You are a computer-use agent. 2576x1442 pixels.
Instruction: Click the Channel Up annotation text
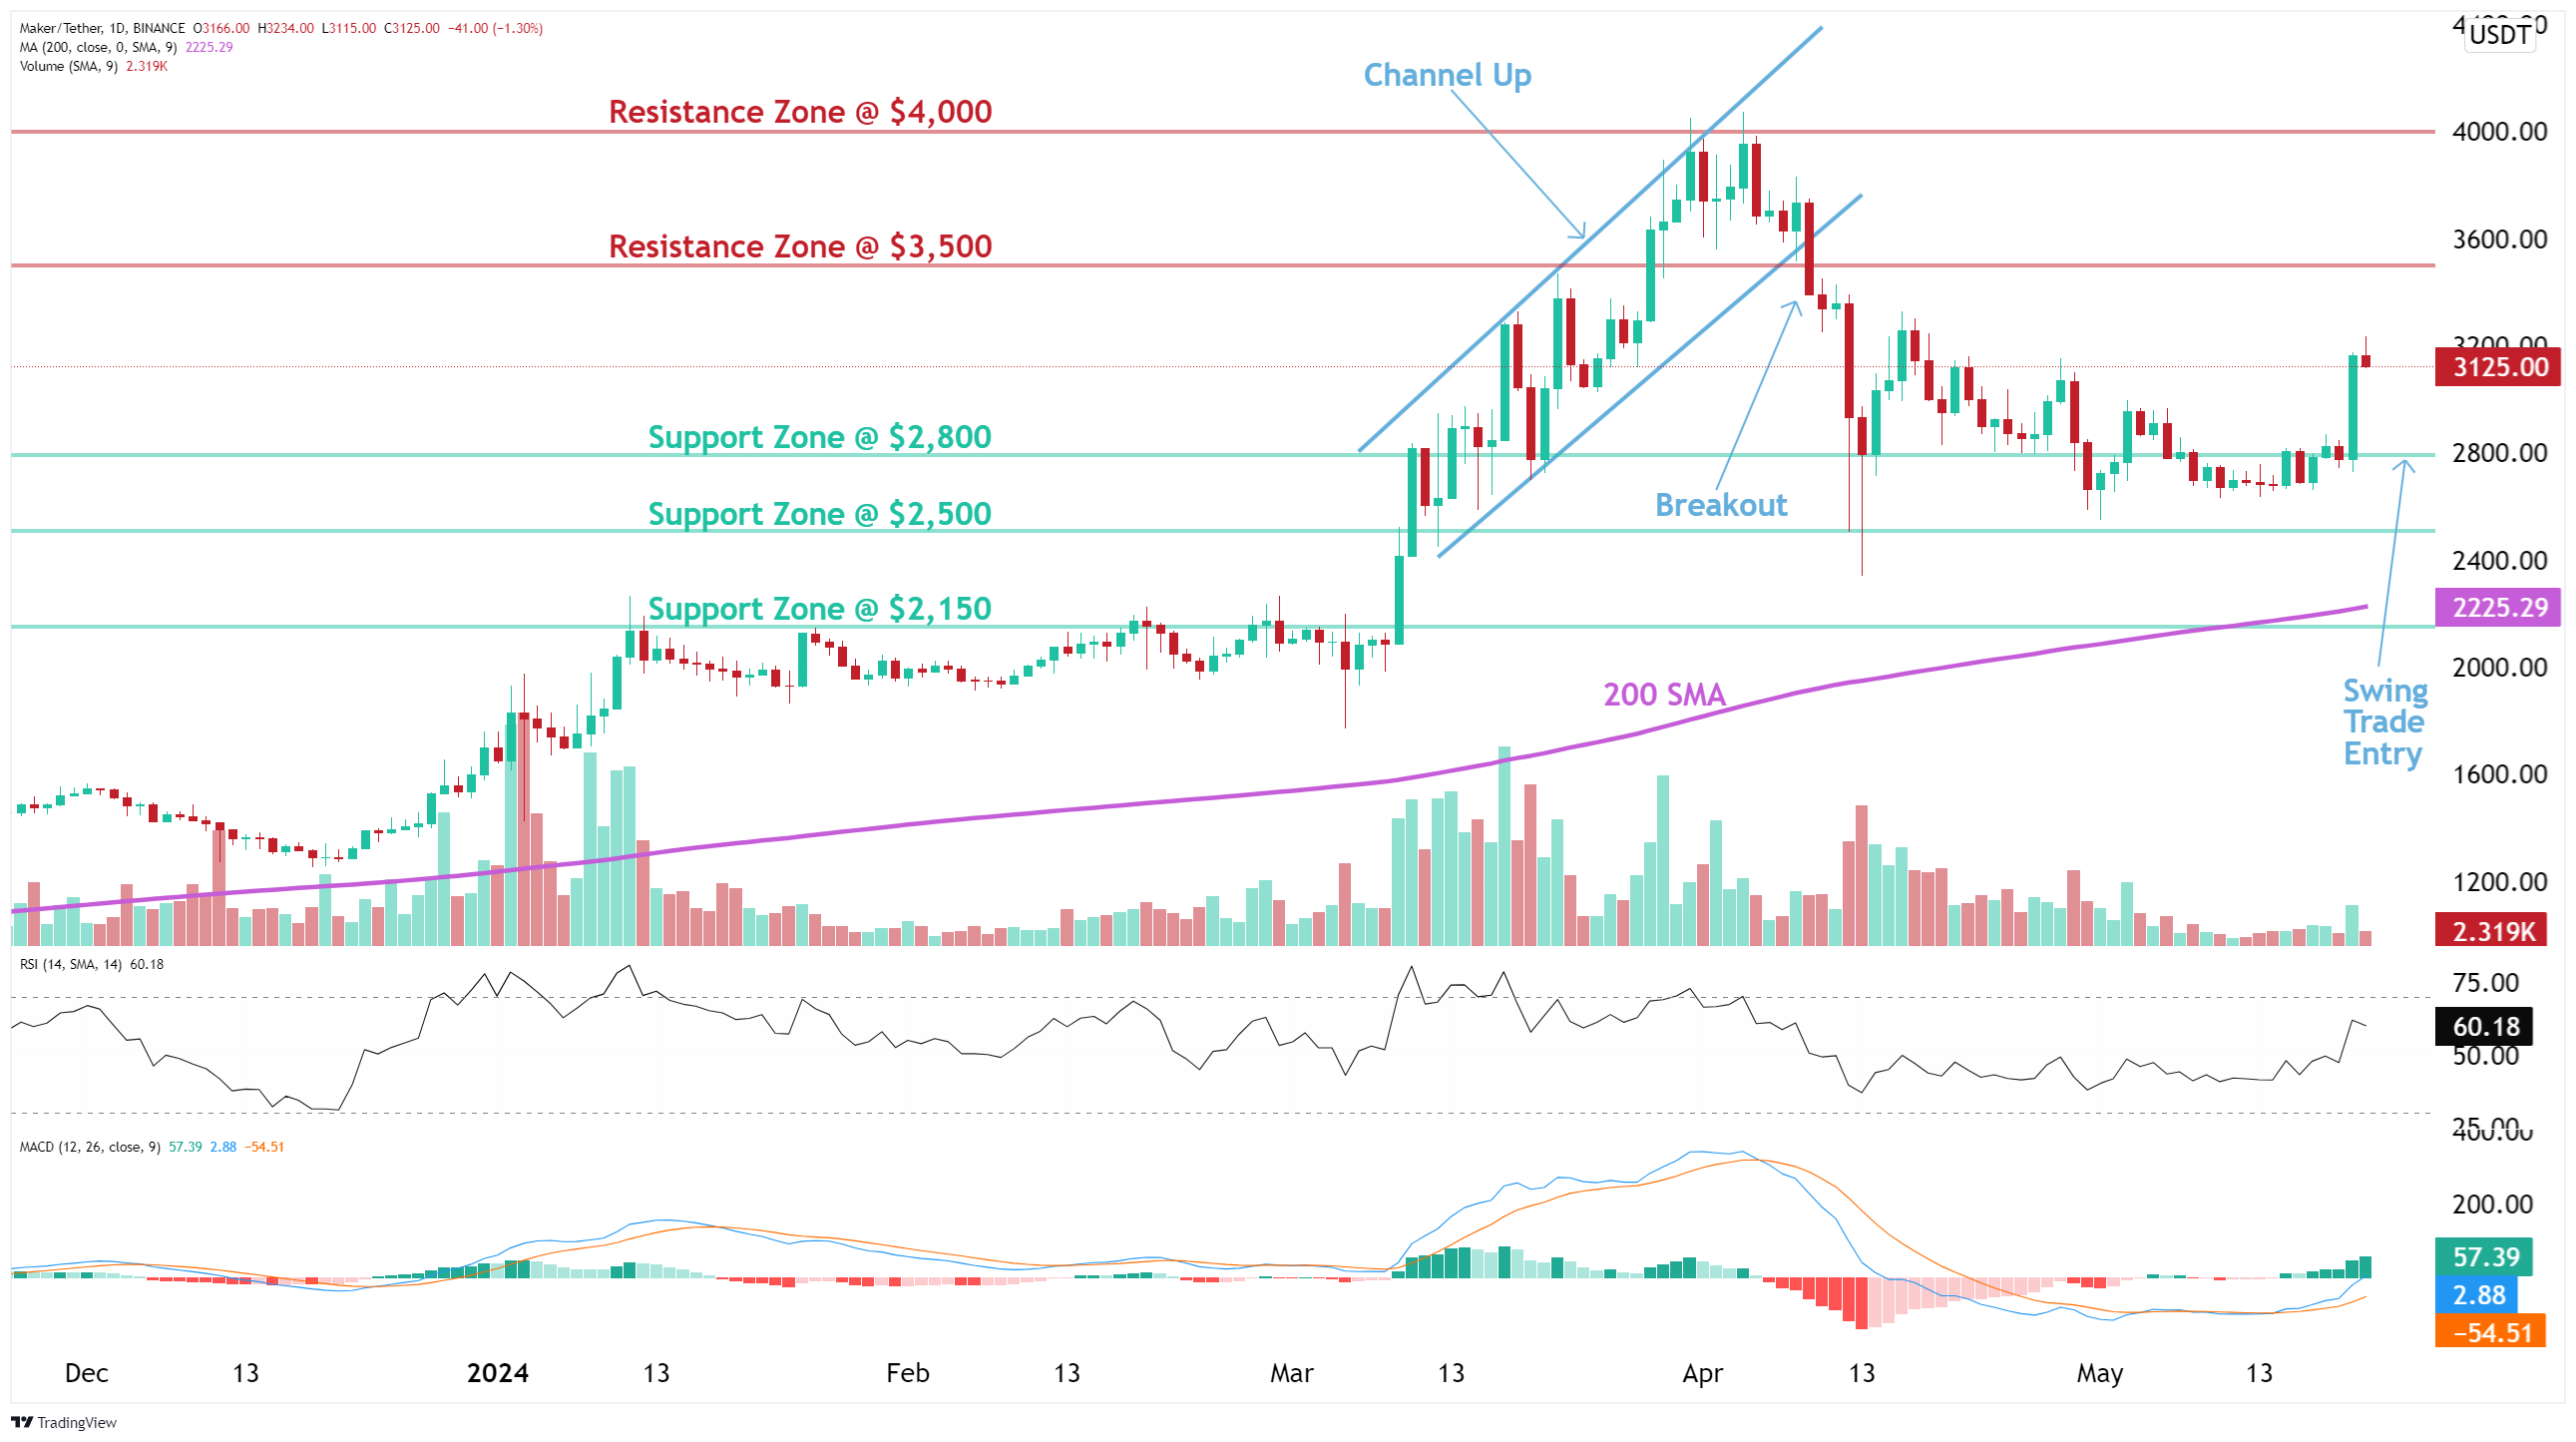[1447, 75]
